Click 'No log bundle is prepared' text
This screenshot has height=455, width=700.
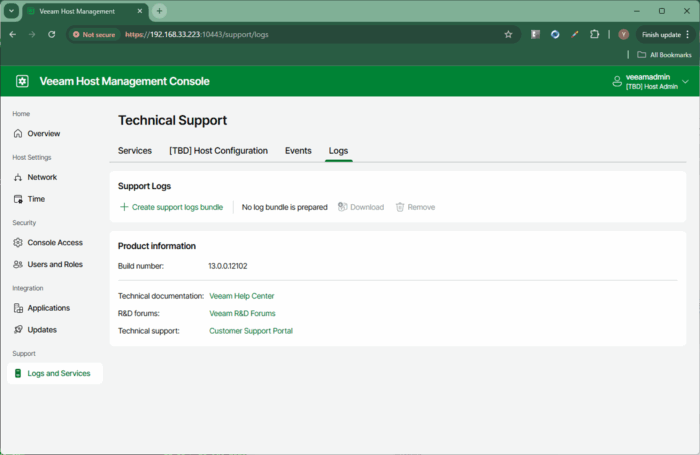[x=284, y=207]
